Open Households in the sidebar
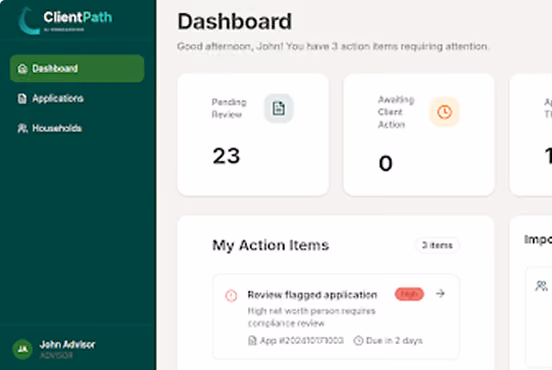 click(77, 128)
